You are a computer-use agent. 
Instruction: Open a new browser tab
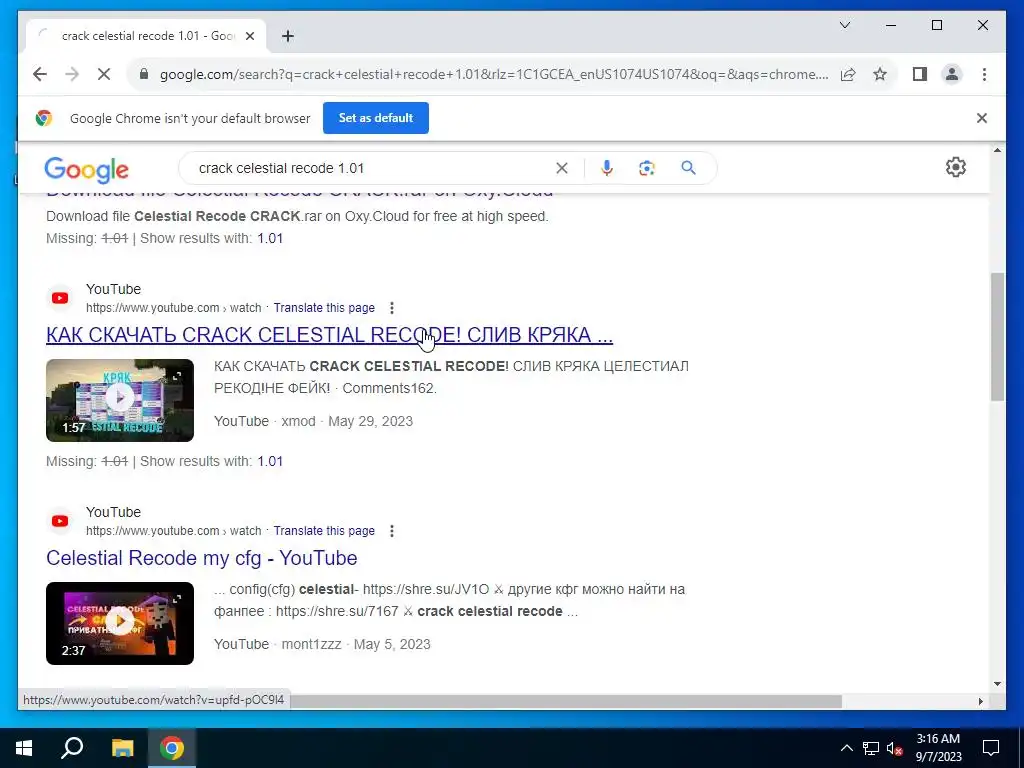coord(287,36)
